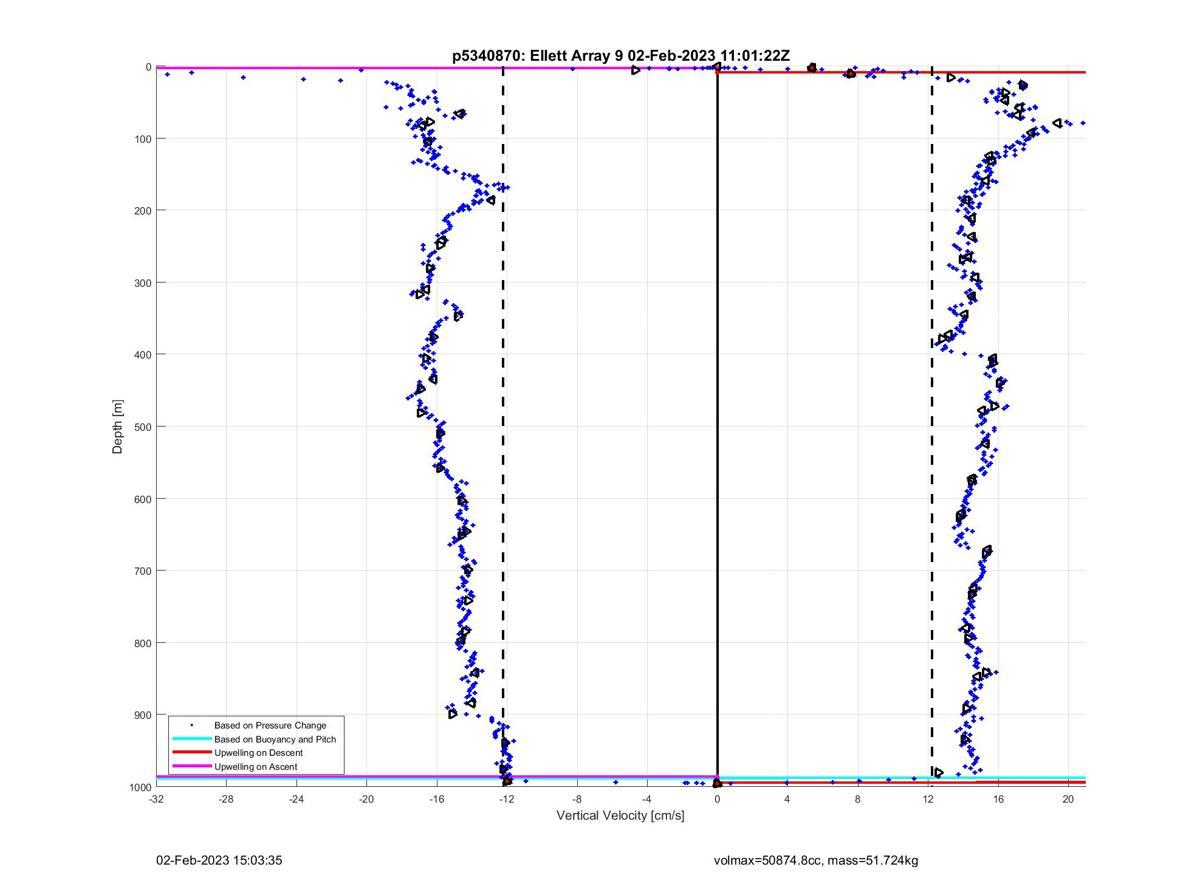The height and width of the screenshot is (885, 1200).
Task: Click the x-axis tick label -8
Action: tap(577, 799)
